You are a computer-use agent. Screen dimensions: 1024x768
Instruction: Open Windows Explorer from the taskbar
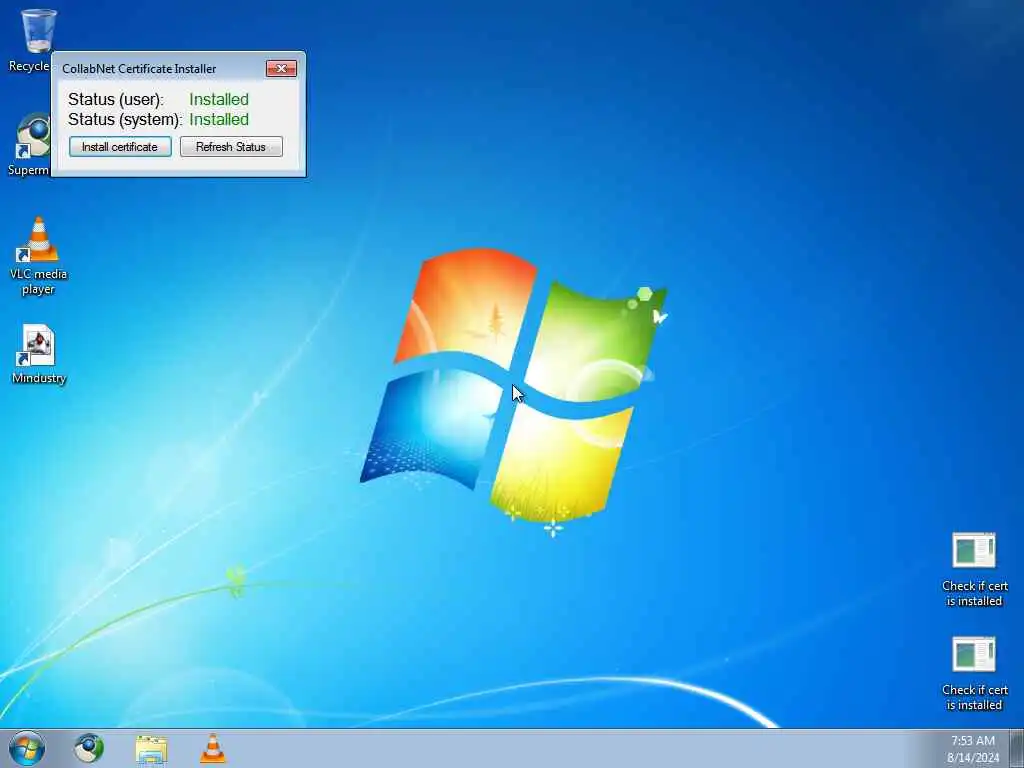152,749
